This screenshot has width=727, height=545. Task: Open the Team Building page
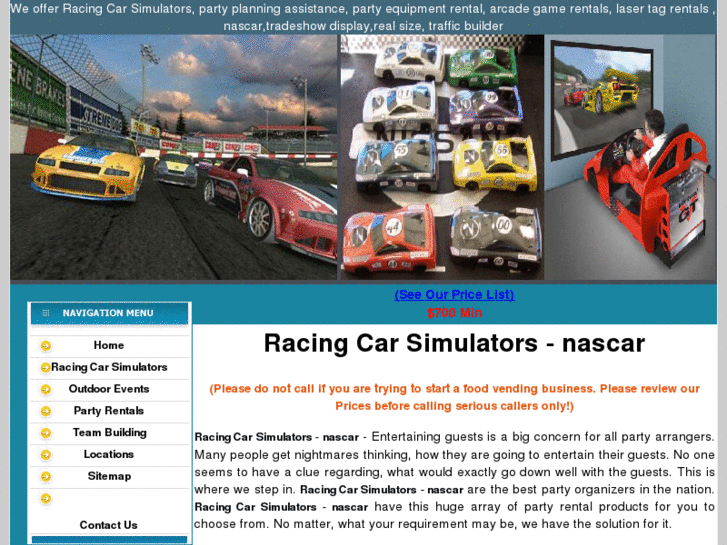109,432
